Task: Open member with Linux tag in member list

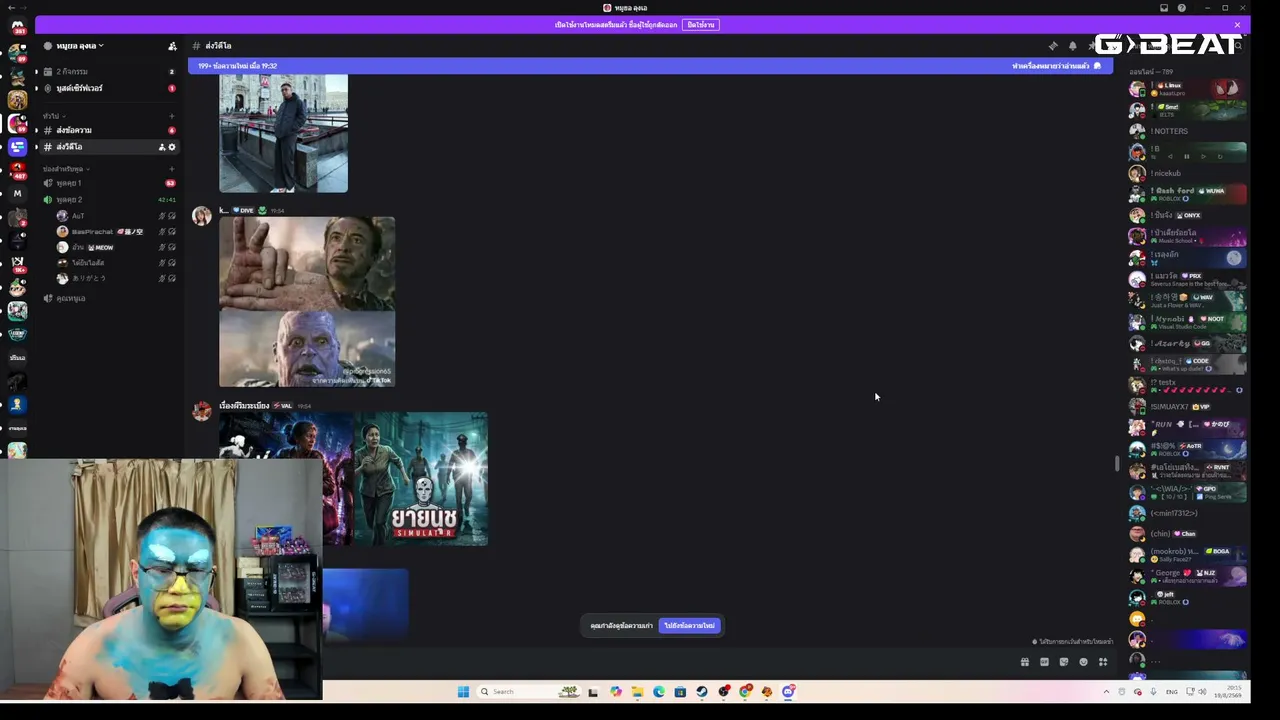Action: [x=1188, y=89]
